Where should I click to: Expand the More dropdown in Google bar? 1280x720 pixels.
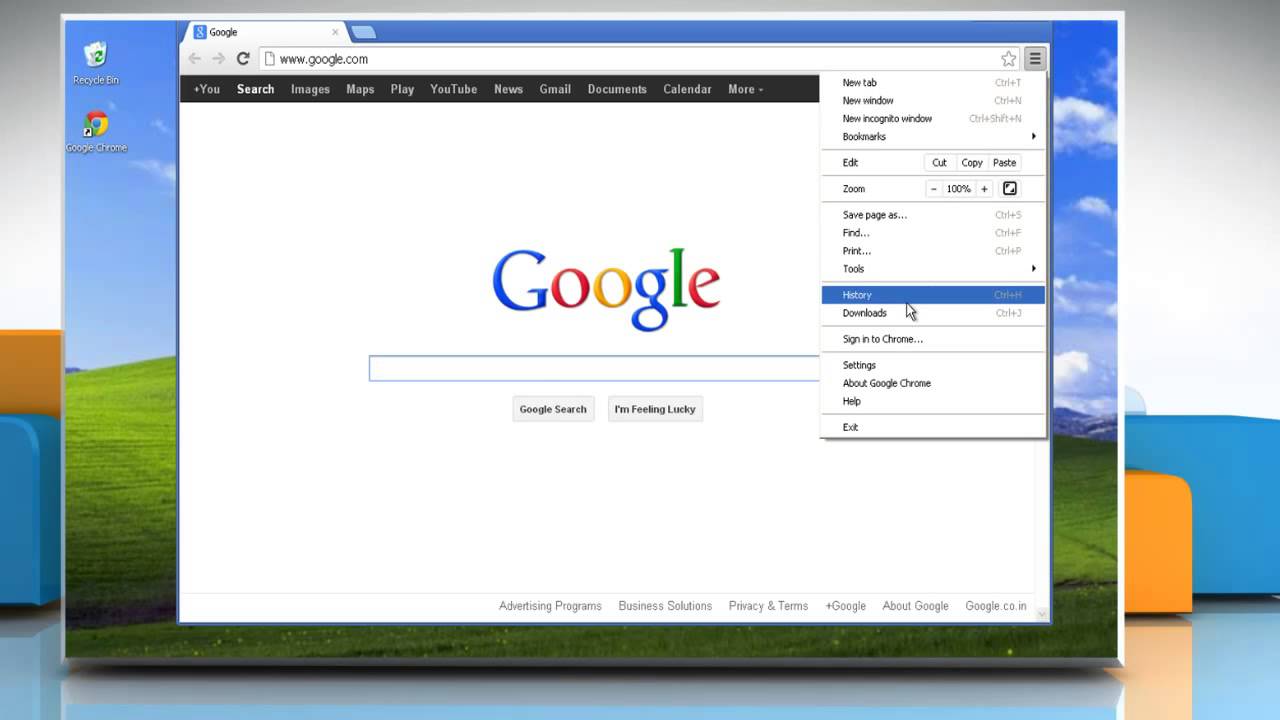coord(745,89)
